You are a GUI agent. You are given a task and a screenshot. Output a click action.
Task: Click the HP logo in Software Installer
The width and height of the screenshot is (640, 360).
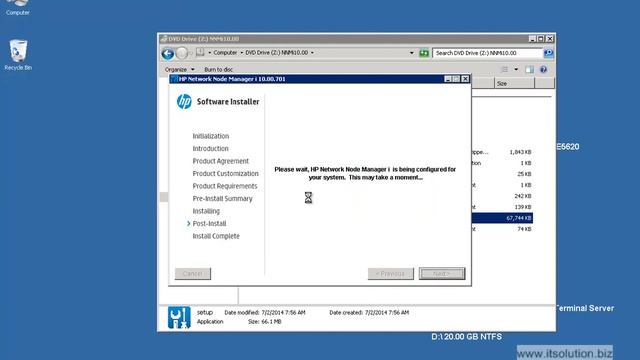pyautogui.click(x=184, y=101)
